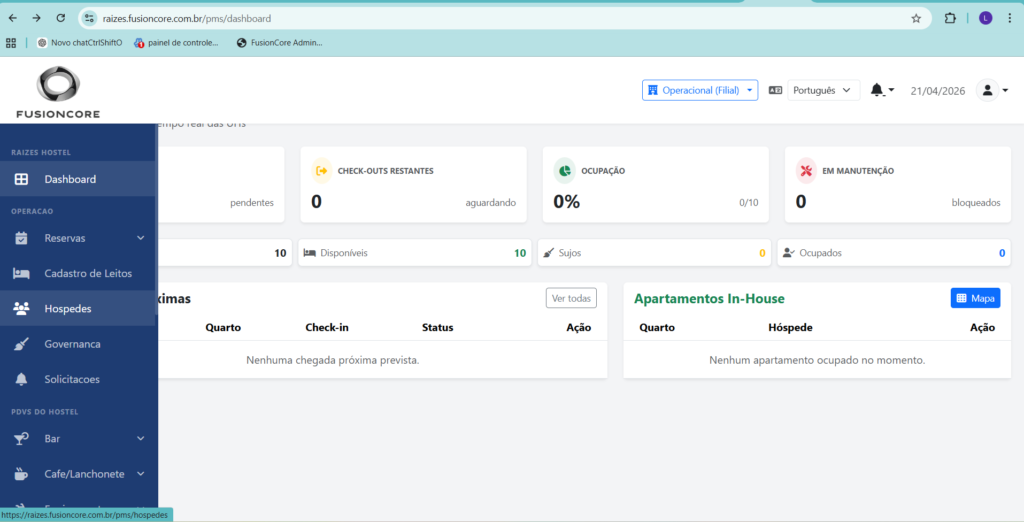Bookmark page with the star icon
Screen dimensions: 1024x522
916,18
